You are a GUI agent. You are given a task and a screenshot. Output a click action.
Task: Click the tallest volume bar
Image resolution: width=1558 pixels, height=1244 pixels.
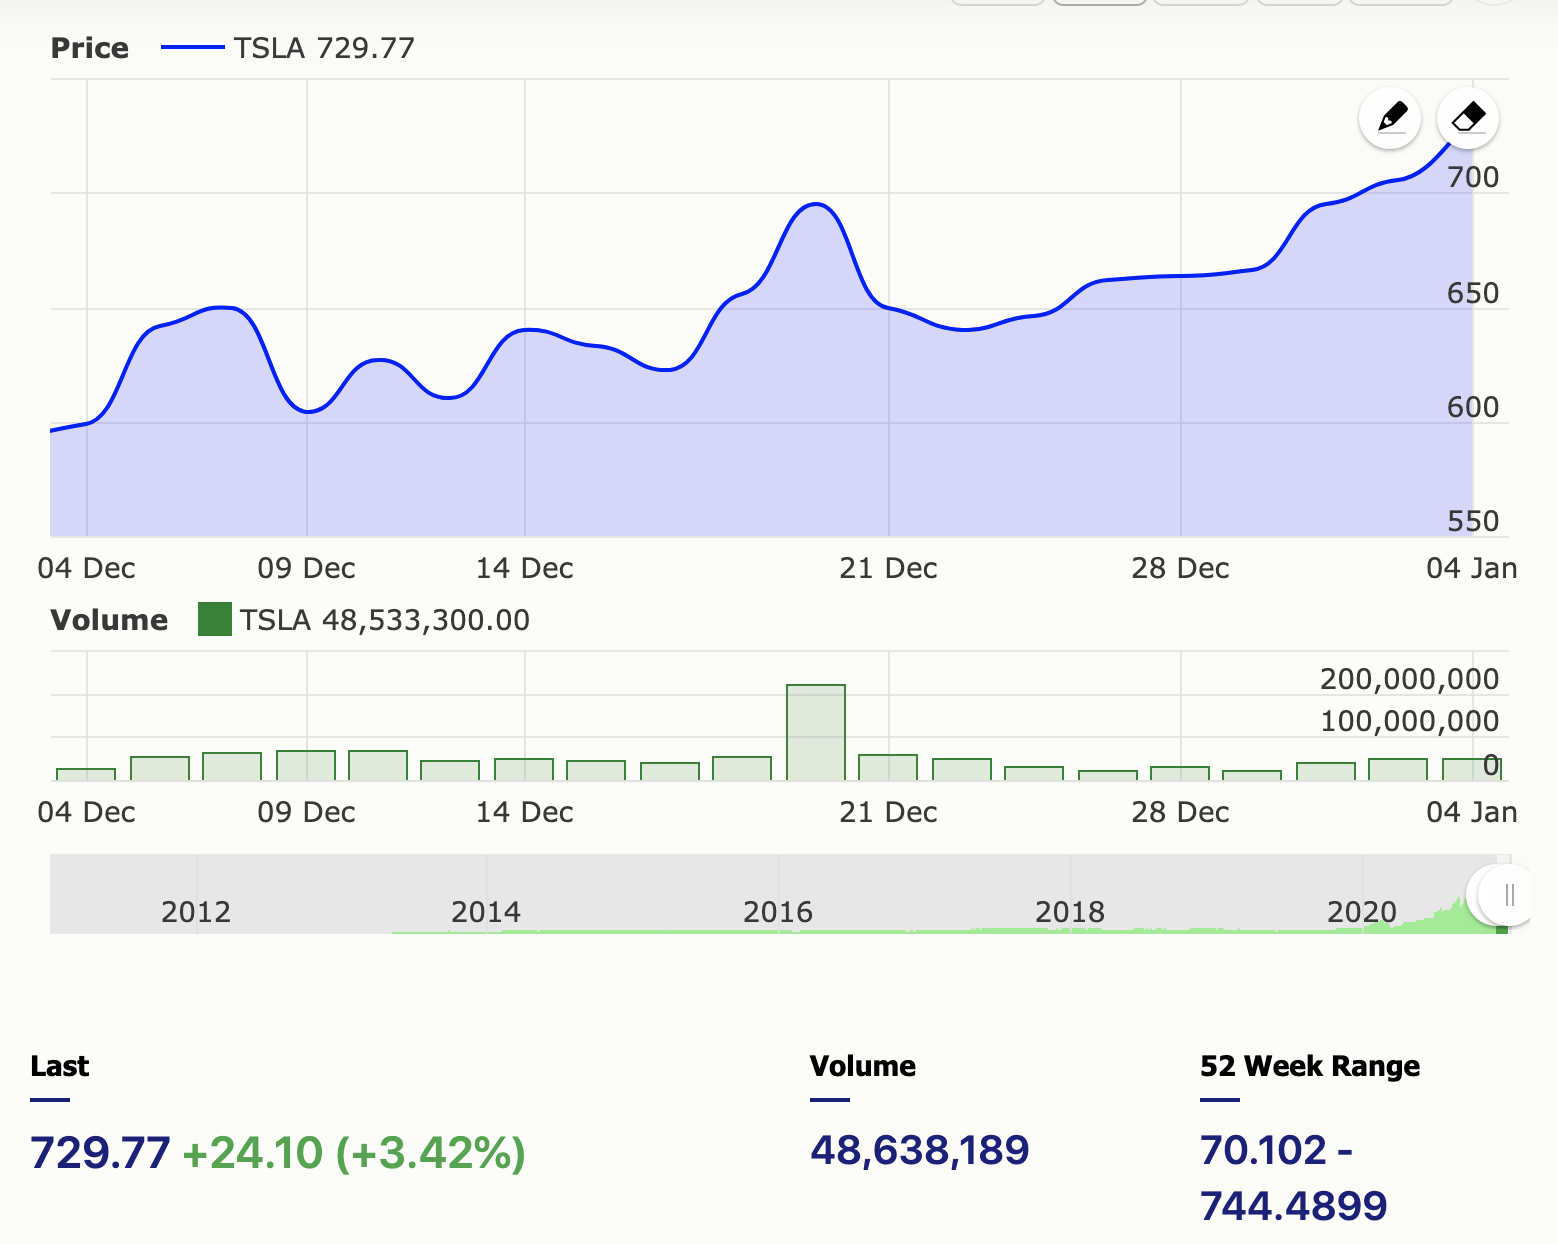[x=816, y=732]
